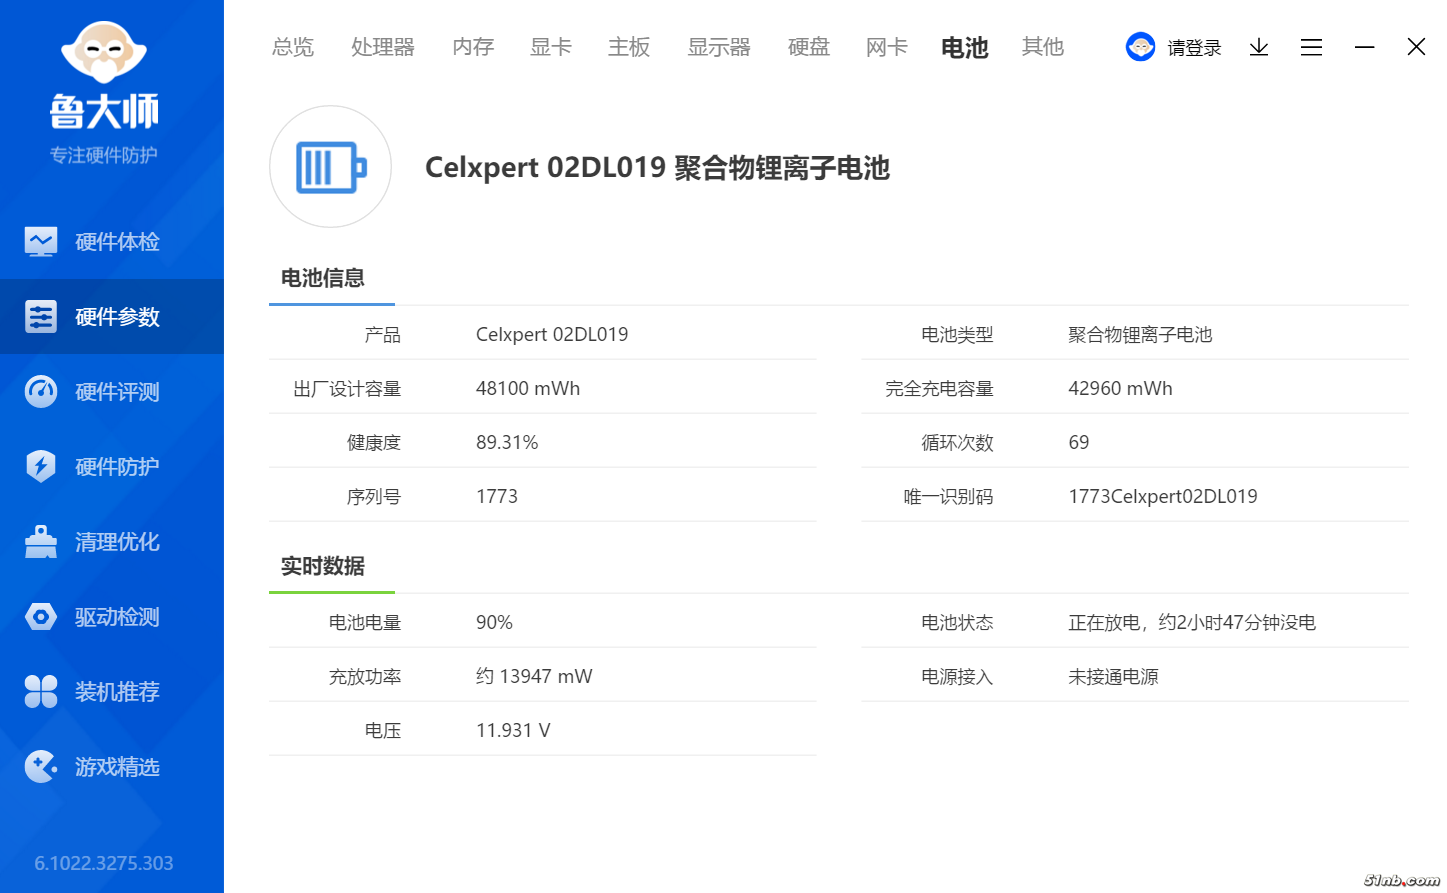Image resolution: width=1447 pixels, height=893 pixels.
Task: Switch to the 总览 tab
Action: [x=293, y=47]
